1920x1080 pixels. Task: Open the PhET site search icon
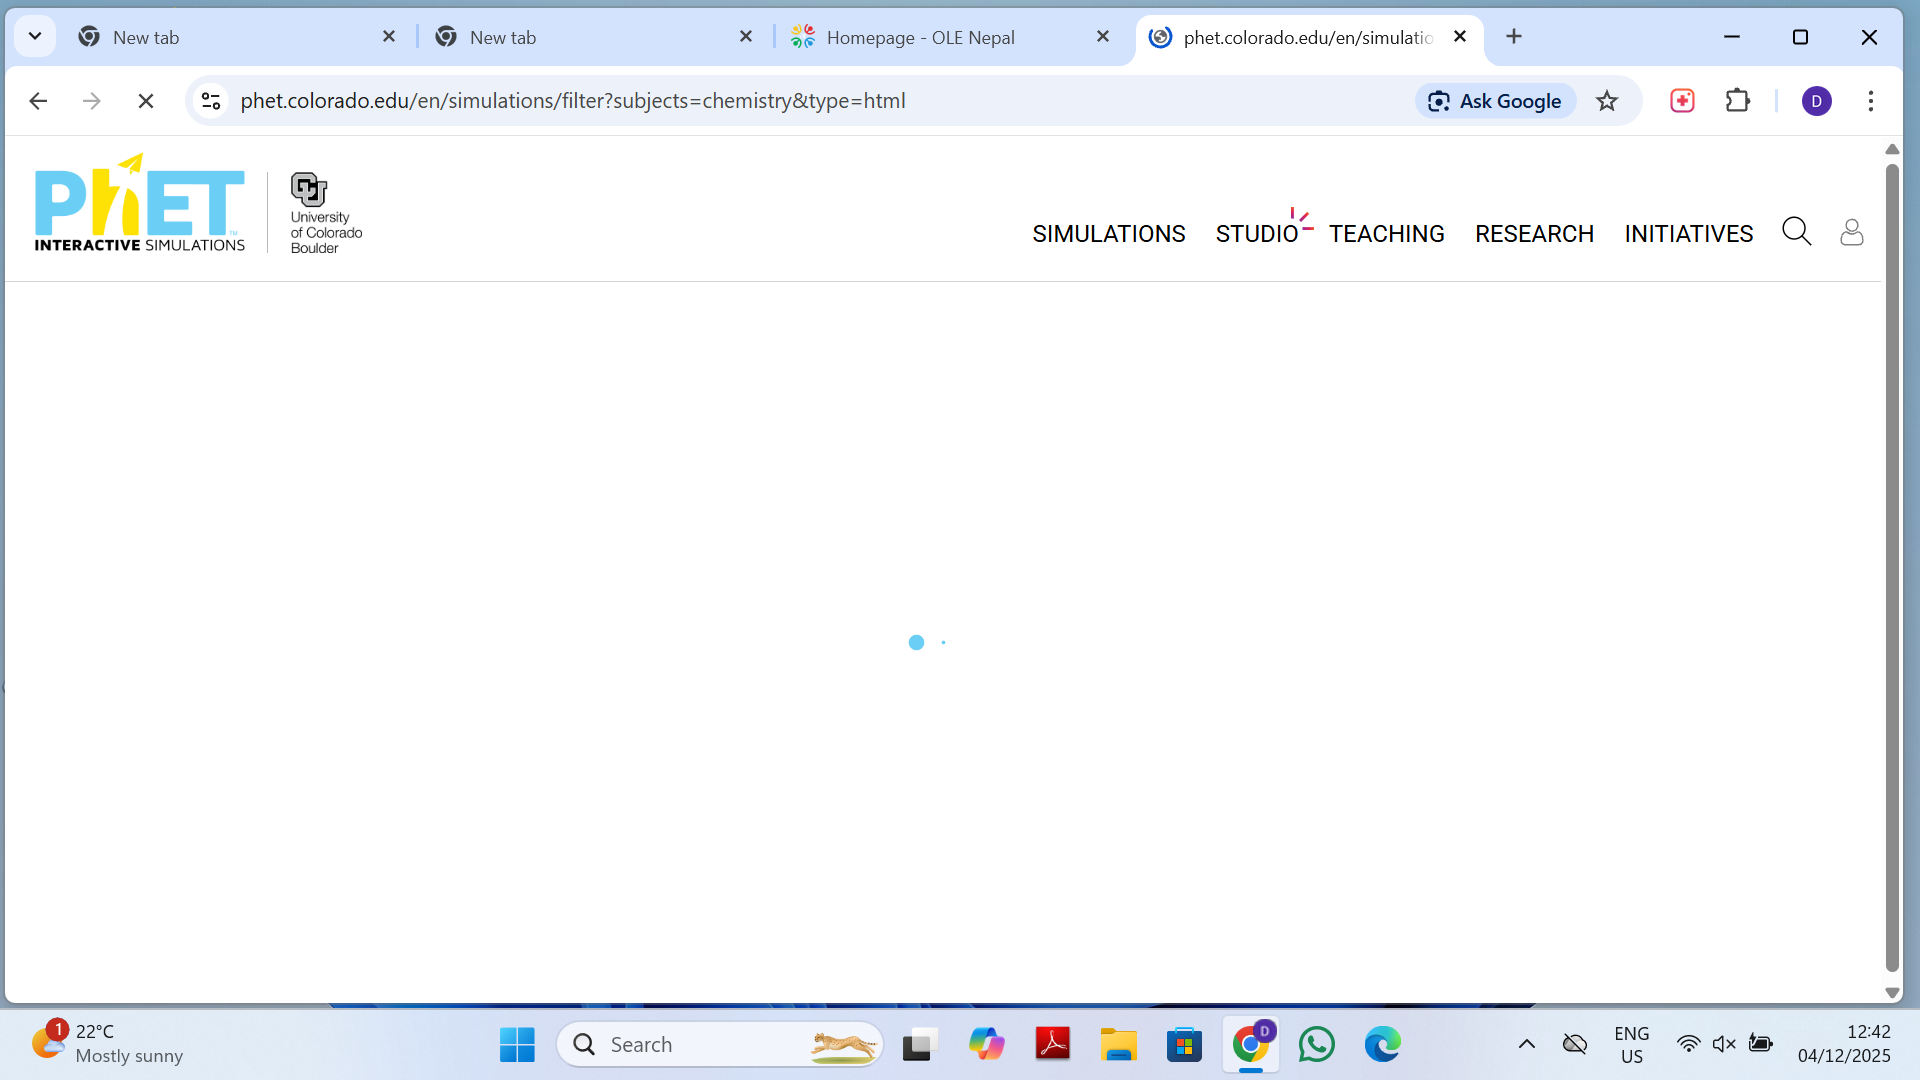coord(1796,232)
